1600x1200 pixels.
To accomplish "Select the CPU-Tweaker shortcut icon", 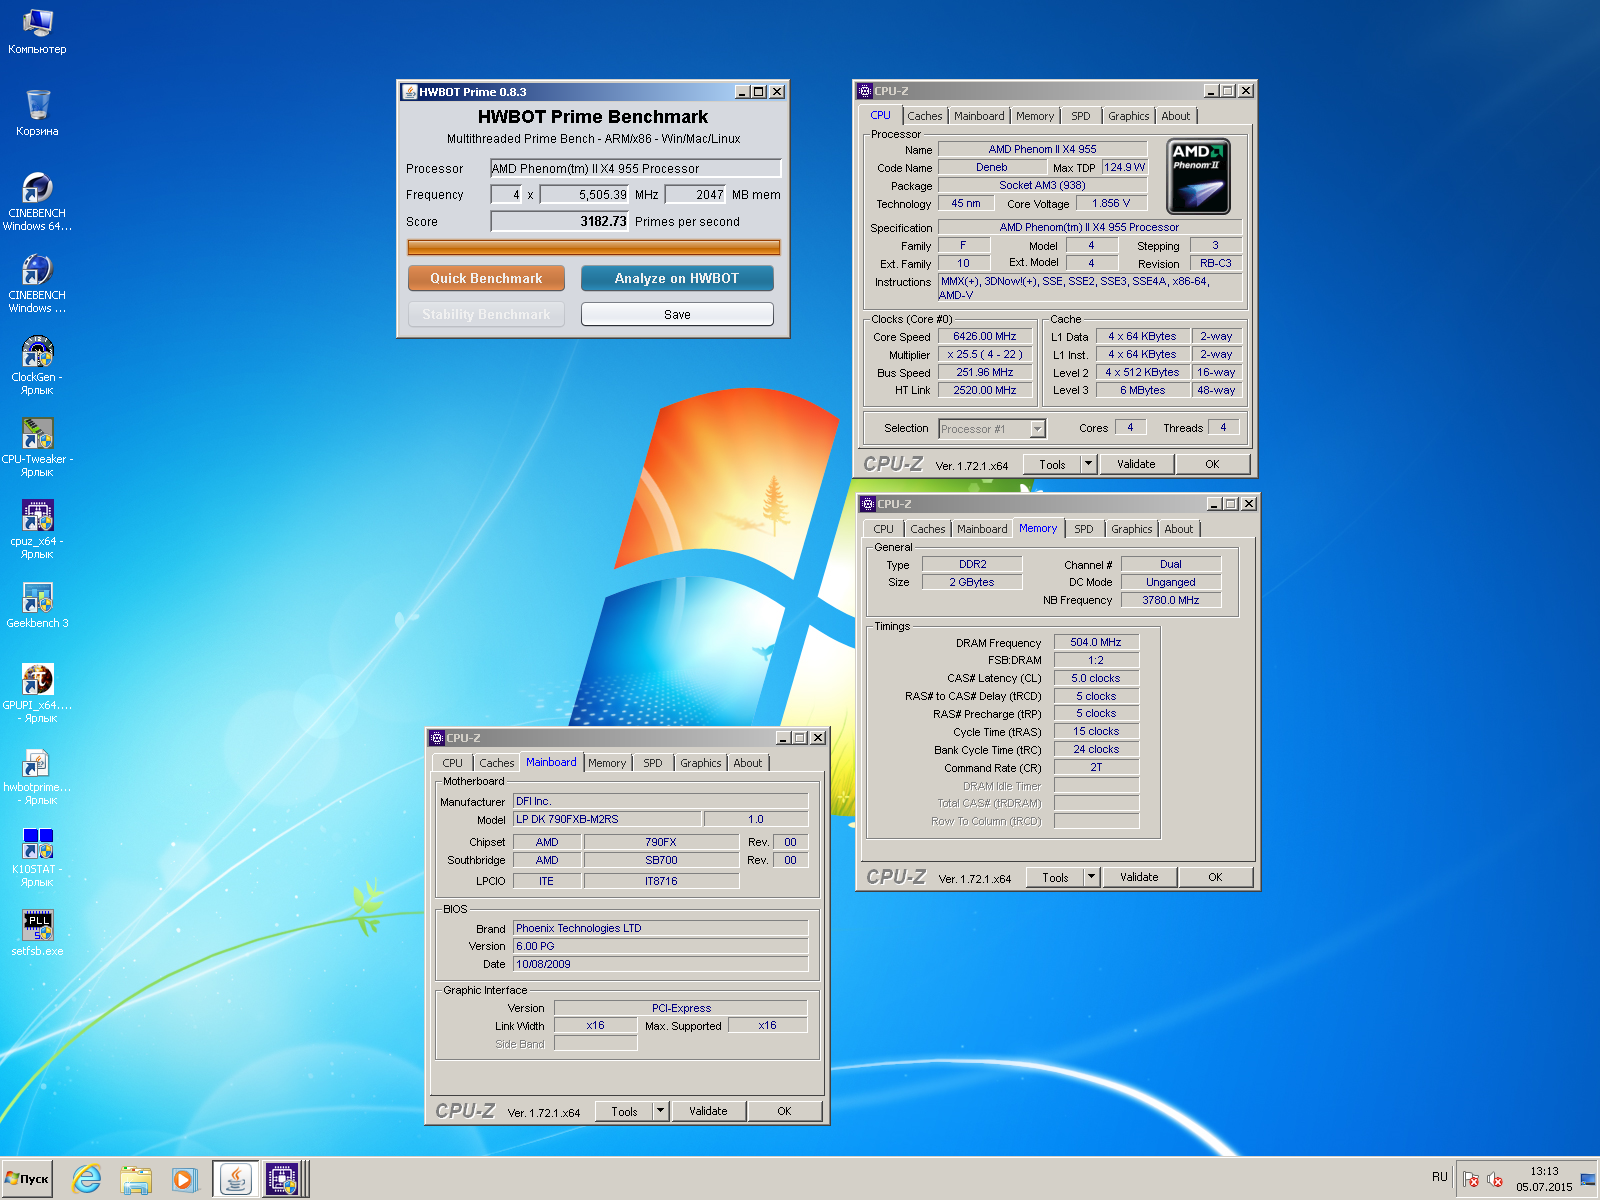I will coord(37,447).
